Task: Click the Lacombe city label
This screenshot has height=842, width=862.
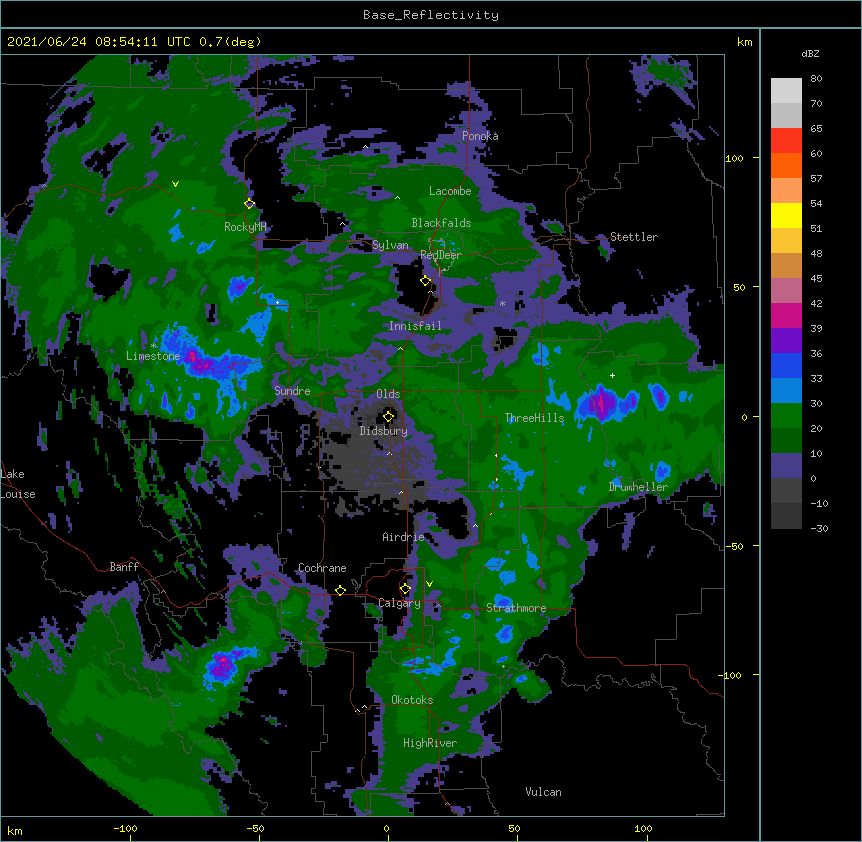Action: pos(450,191)
